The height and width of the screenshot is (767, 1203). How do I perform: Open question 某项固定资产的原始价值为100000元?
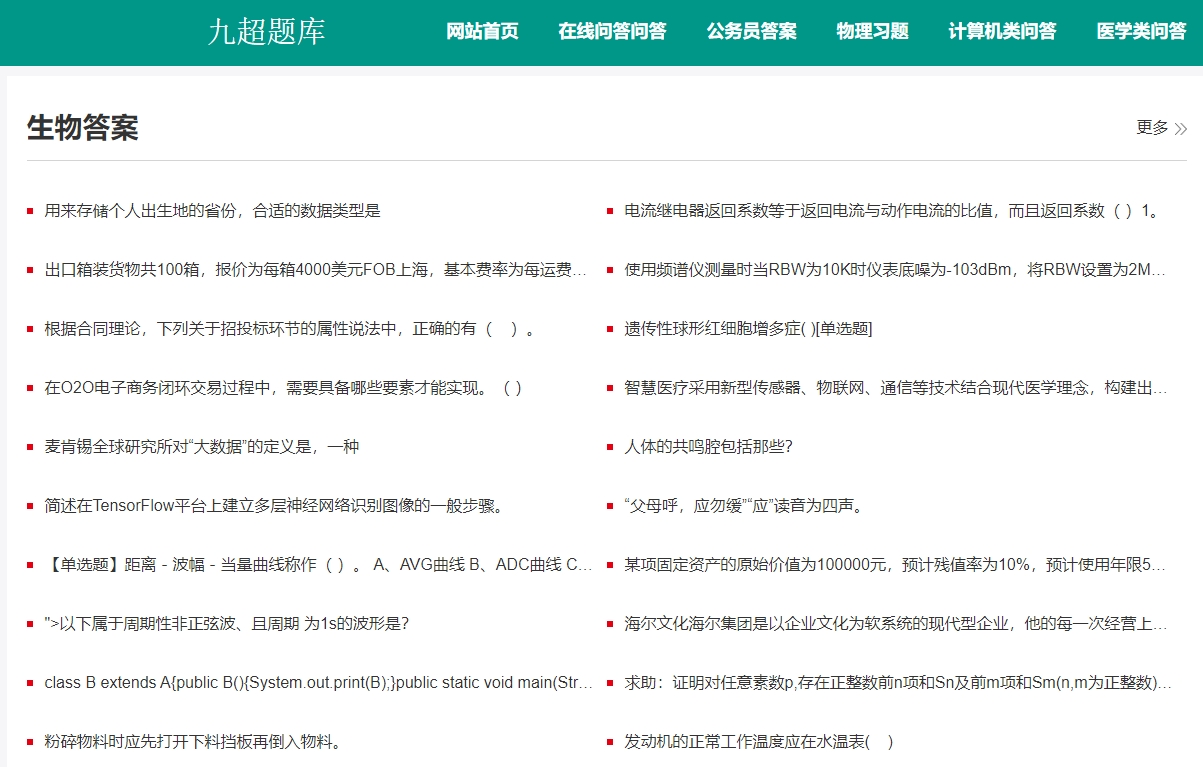click(x=896, y=565)
